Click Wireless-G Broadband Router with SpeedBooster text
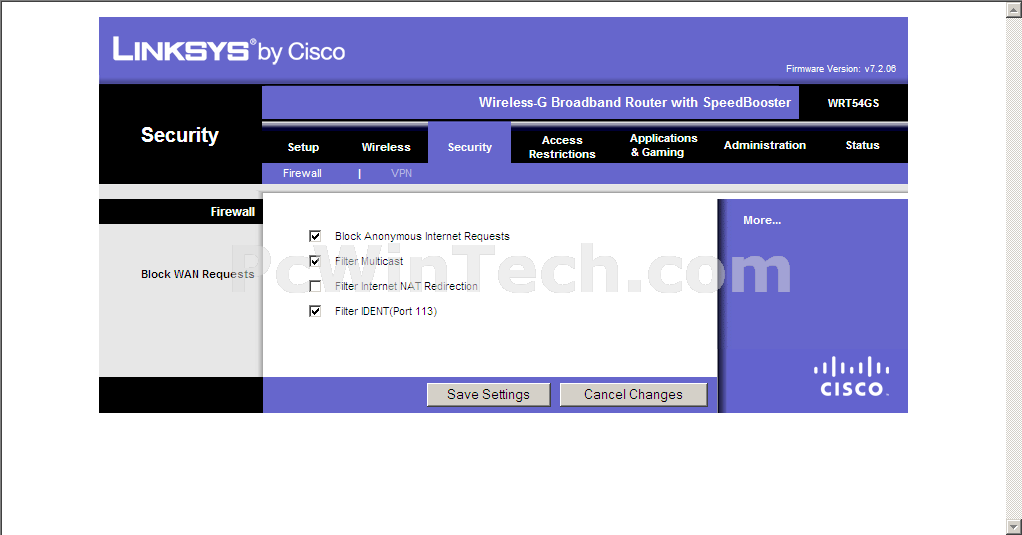Screen dimensions: 1022x535 point(635,102)
